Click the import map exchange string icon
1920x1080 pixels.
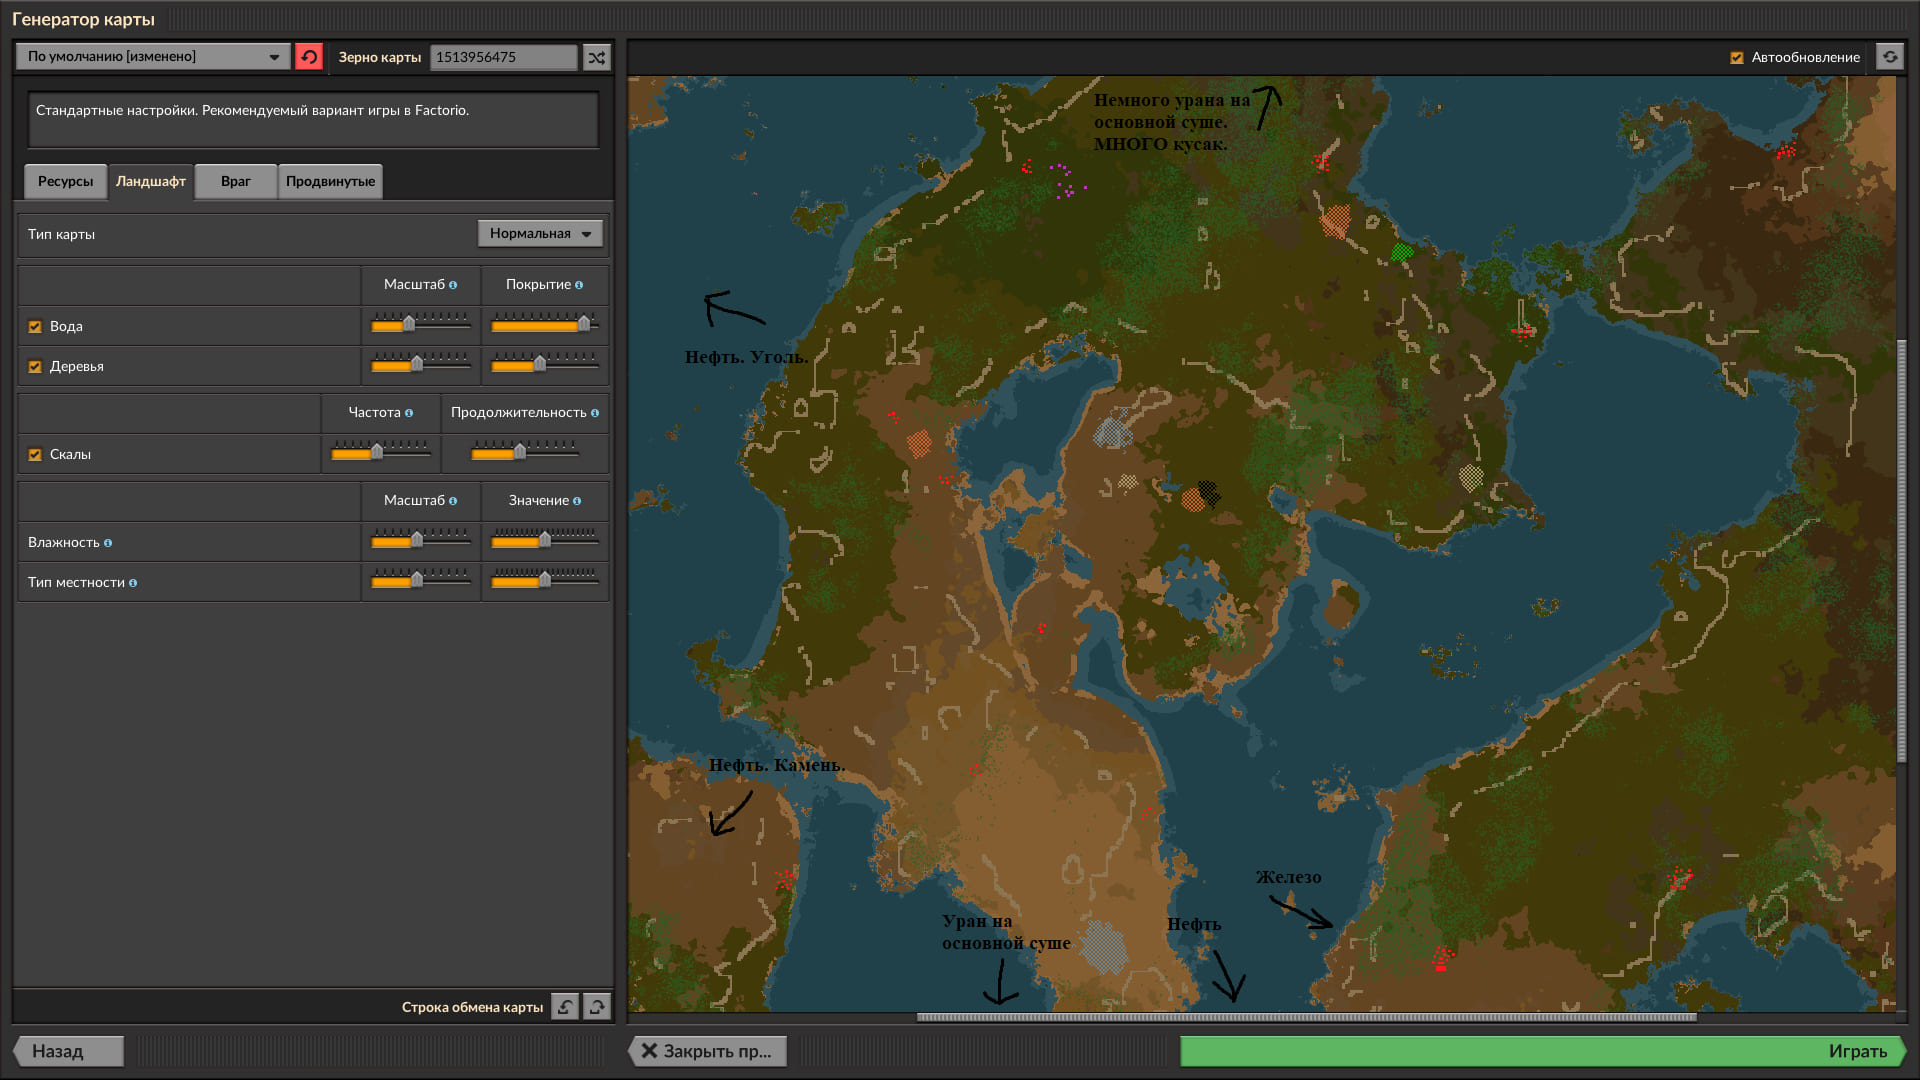[x=565, y=1007]
